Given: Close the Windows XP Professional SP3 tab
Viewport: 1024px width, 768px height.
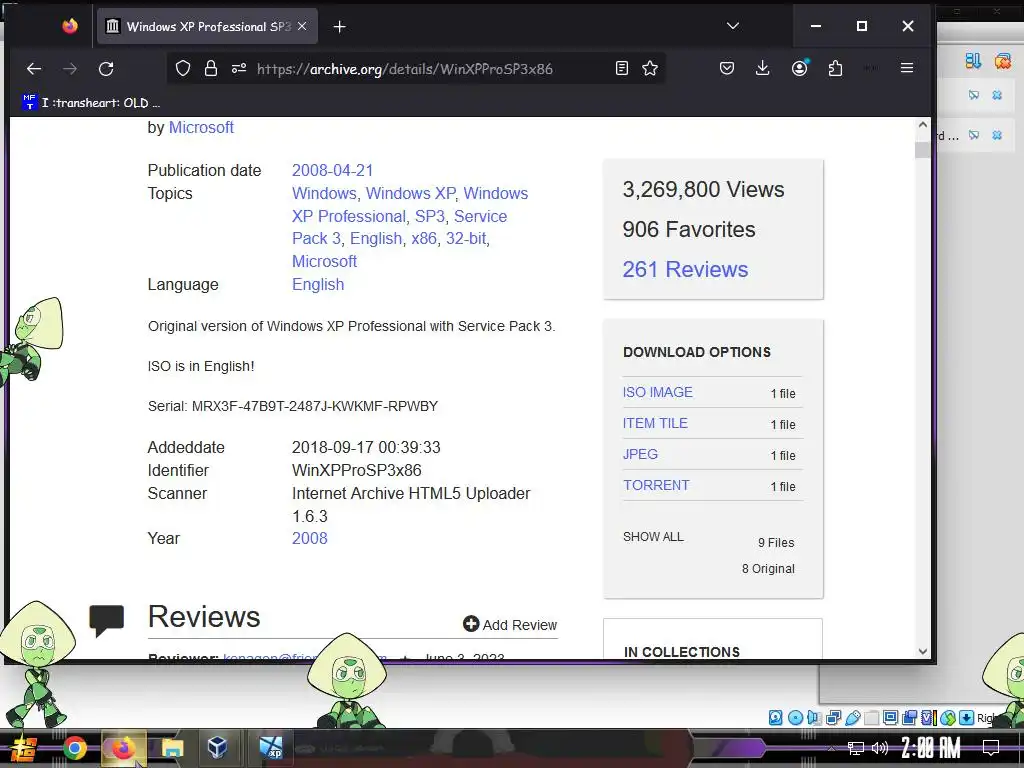Looking at the screenshot, I should click(x=302, y=27).
